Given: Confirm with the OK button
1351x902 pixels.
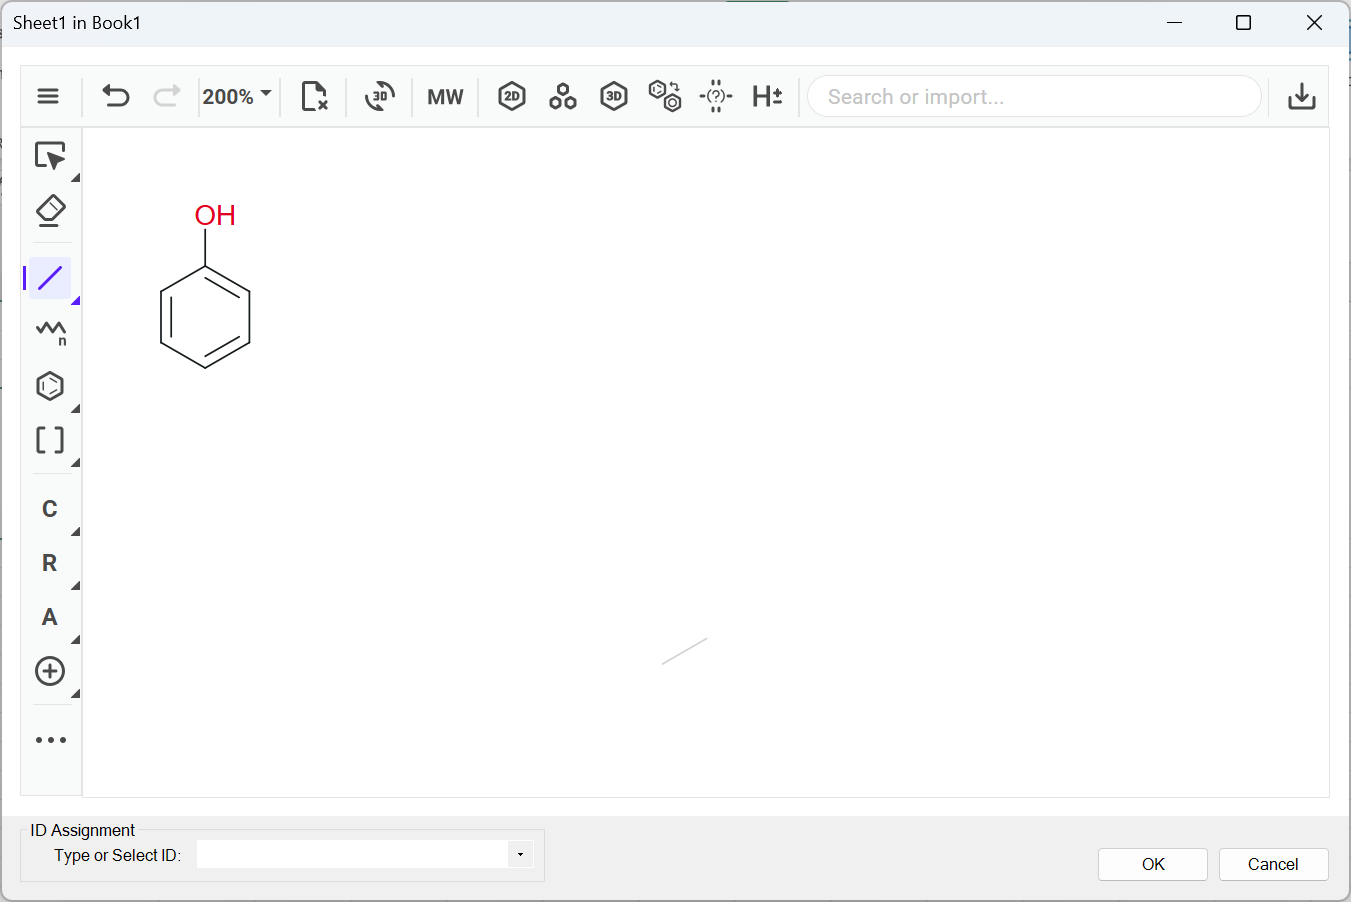Looking at the screenshot, I should pyautogui.click(x=1153, y=864).
